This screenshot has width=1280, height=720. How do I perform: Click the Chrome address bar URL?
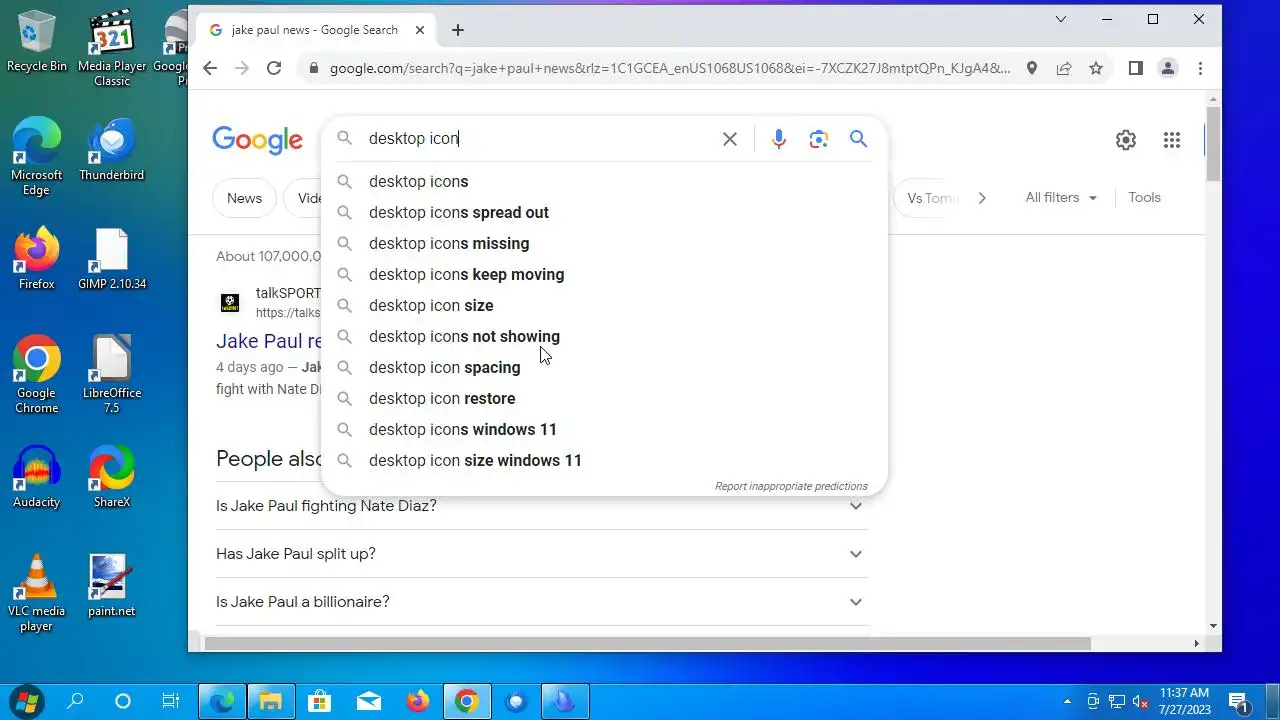click(x=670, y=68)
